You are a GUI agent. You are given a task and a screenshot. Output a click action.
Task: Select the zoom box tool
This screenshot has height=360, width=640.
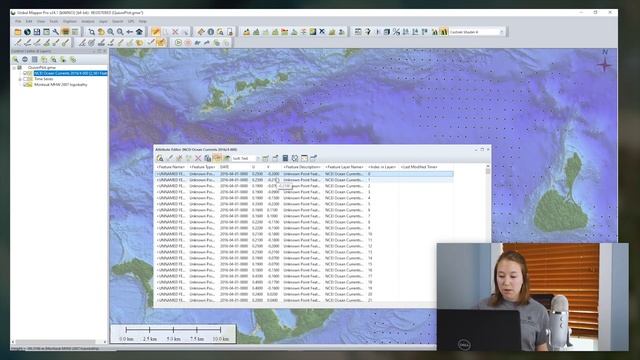point(91,32)
